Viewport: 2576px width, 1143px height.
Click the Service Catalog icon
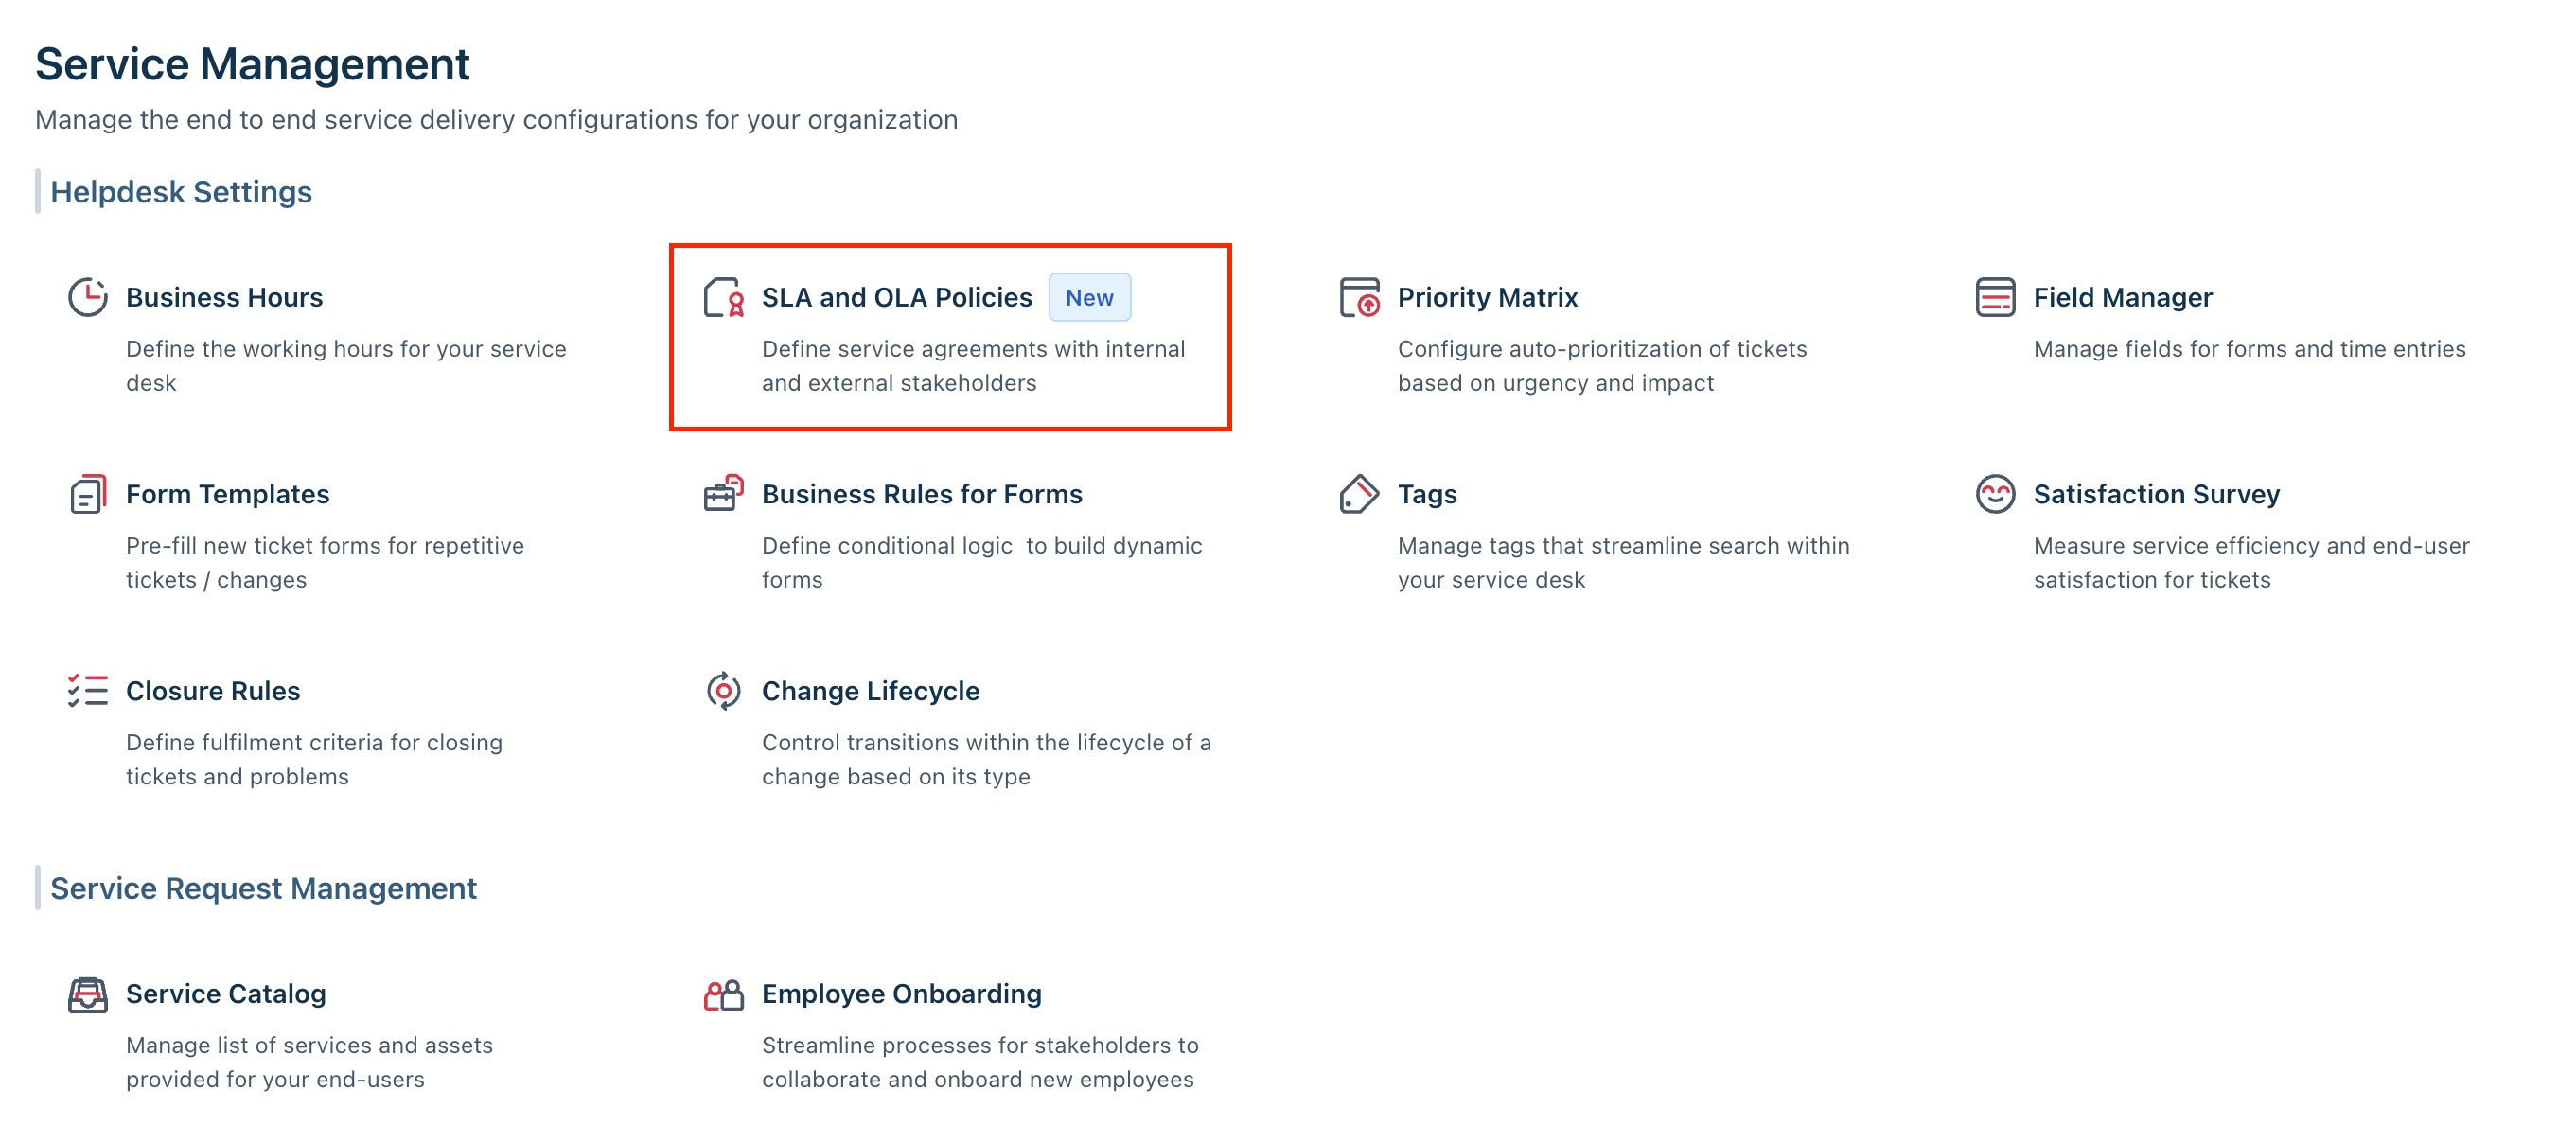pos(88,995)
